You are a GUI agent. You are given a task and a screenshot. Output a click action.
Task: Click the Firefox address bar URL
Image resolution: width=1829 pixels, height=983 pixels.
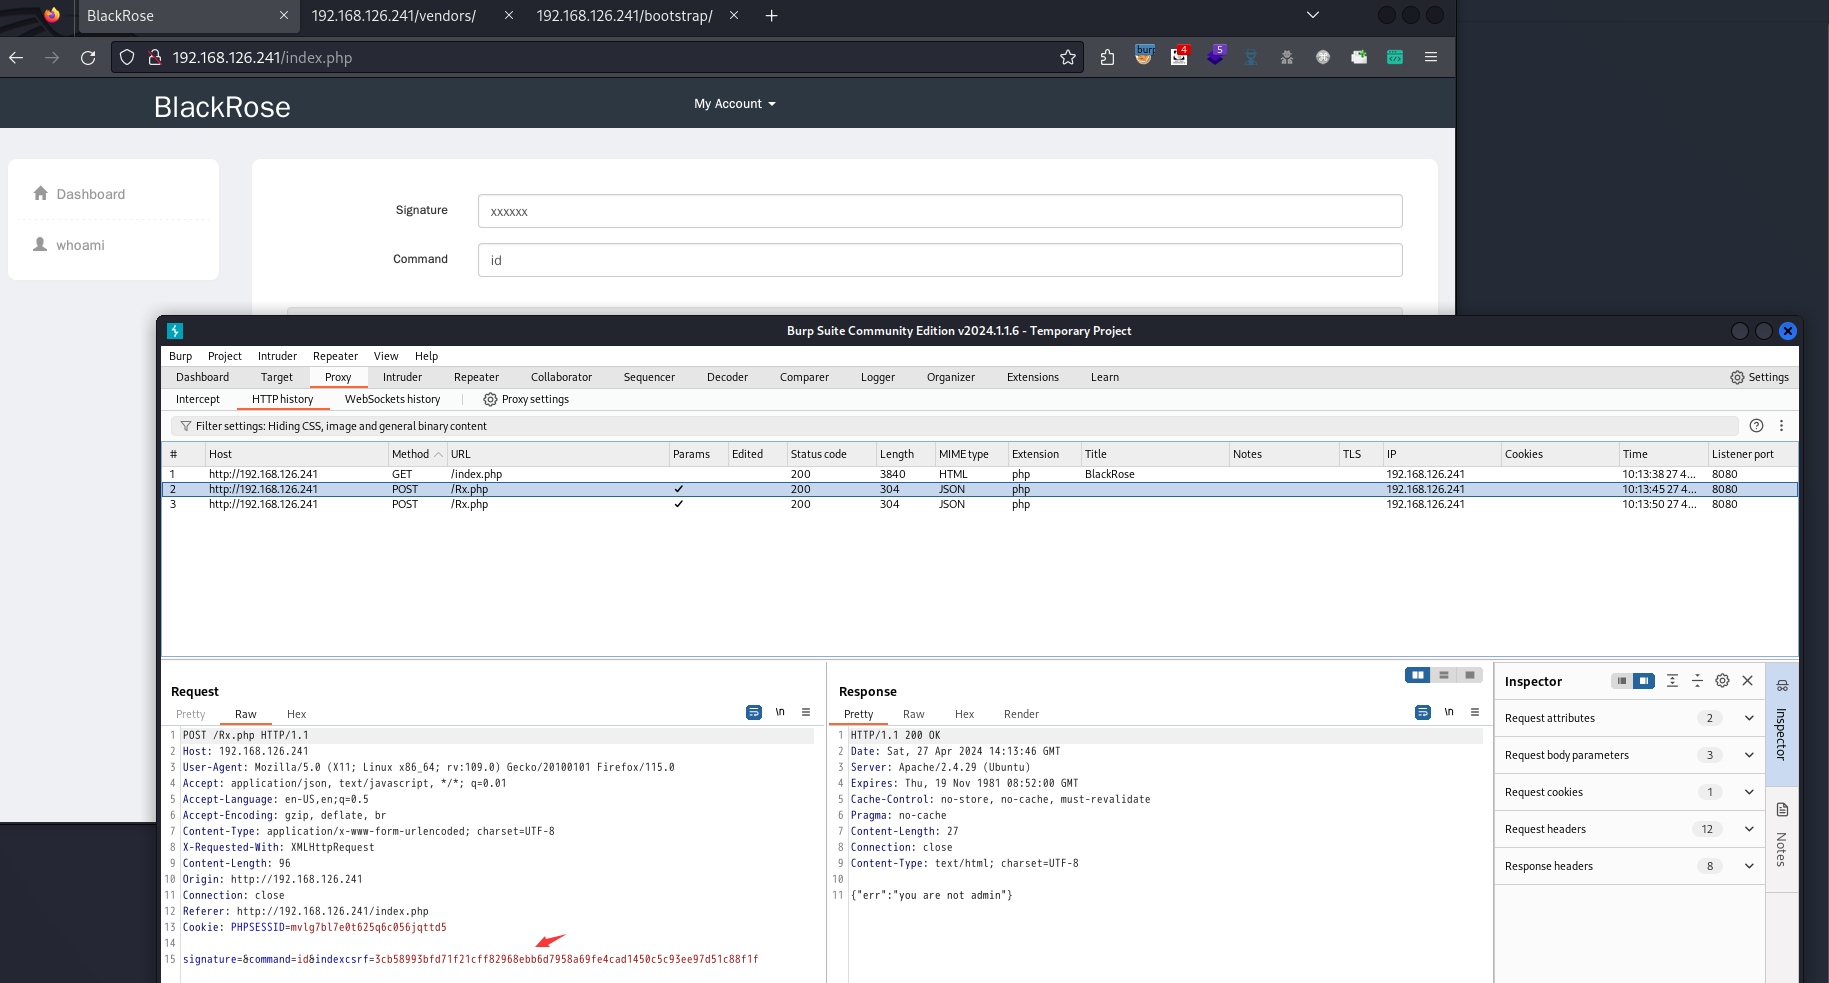pos(262,58)
